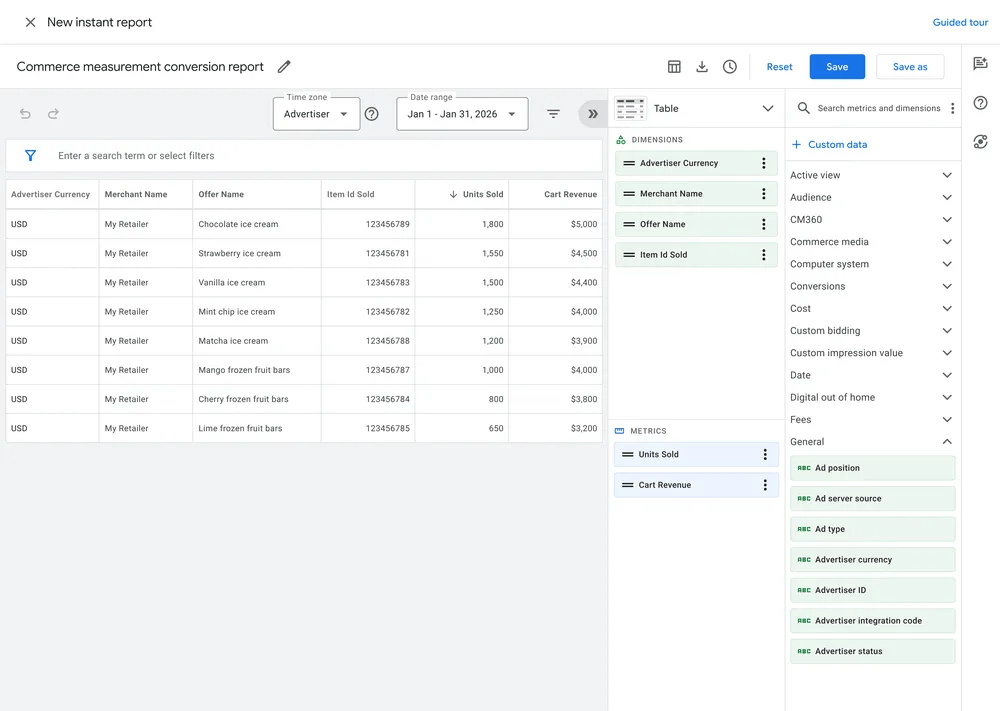Open the Date range dropdown
This screenshot has width=1000, height=711.
pyautogui.click(x=462, y=114)
